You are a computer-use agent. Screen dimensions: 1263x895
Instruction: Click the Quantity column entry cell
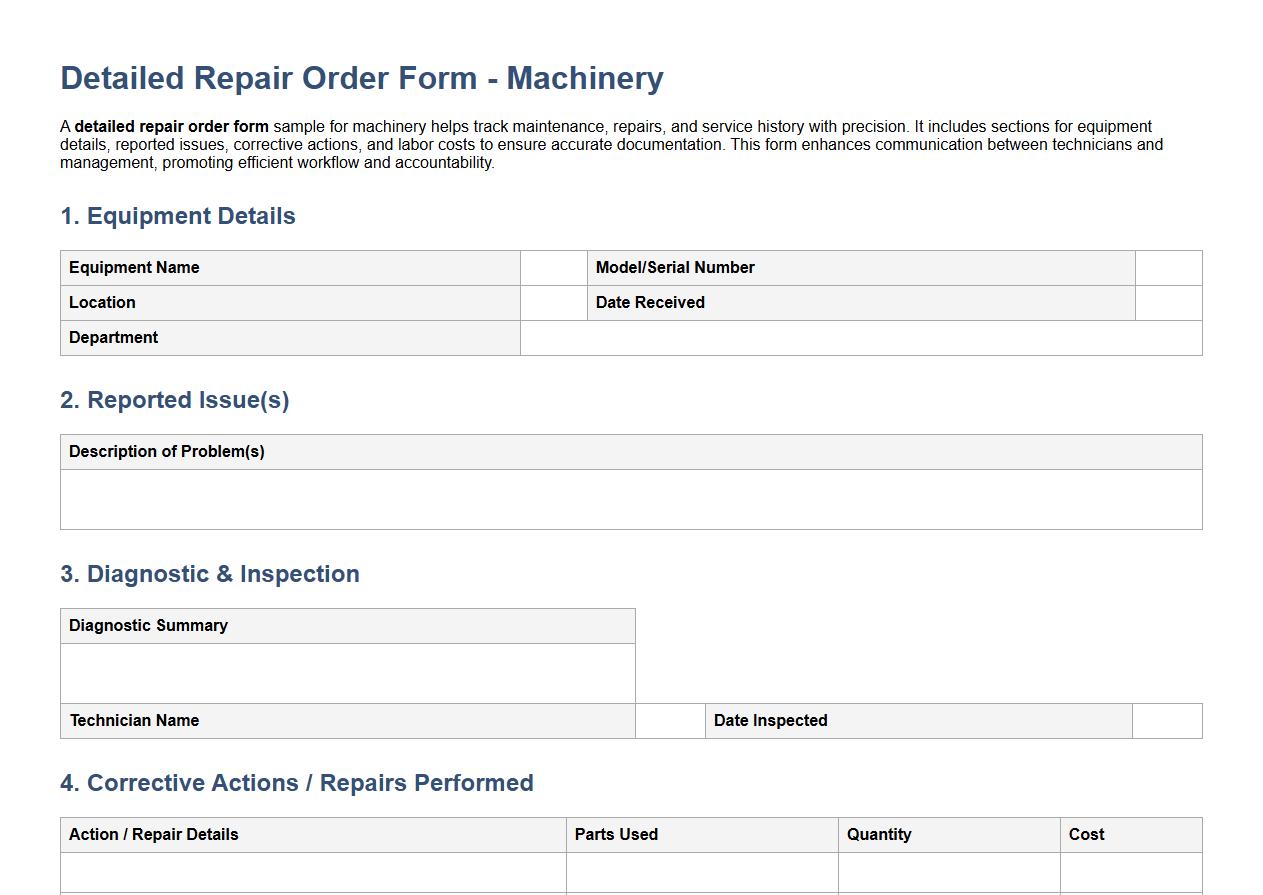(x=948, y=874)
